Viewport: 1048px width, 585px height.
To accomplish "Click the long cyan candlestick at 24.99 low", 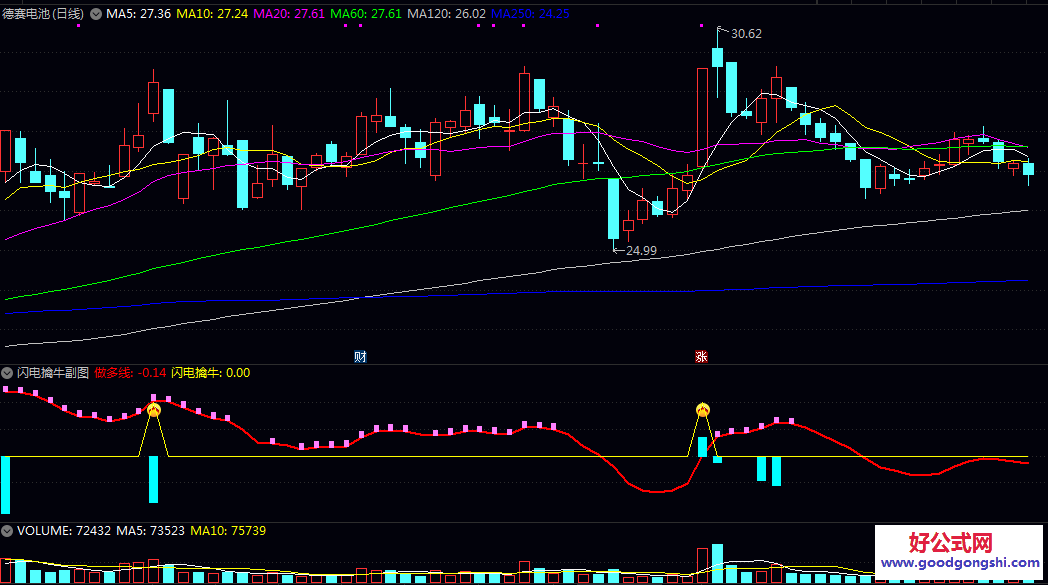I will (614, 209).
